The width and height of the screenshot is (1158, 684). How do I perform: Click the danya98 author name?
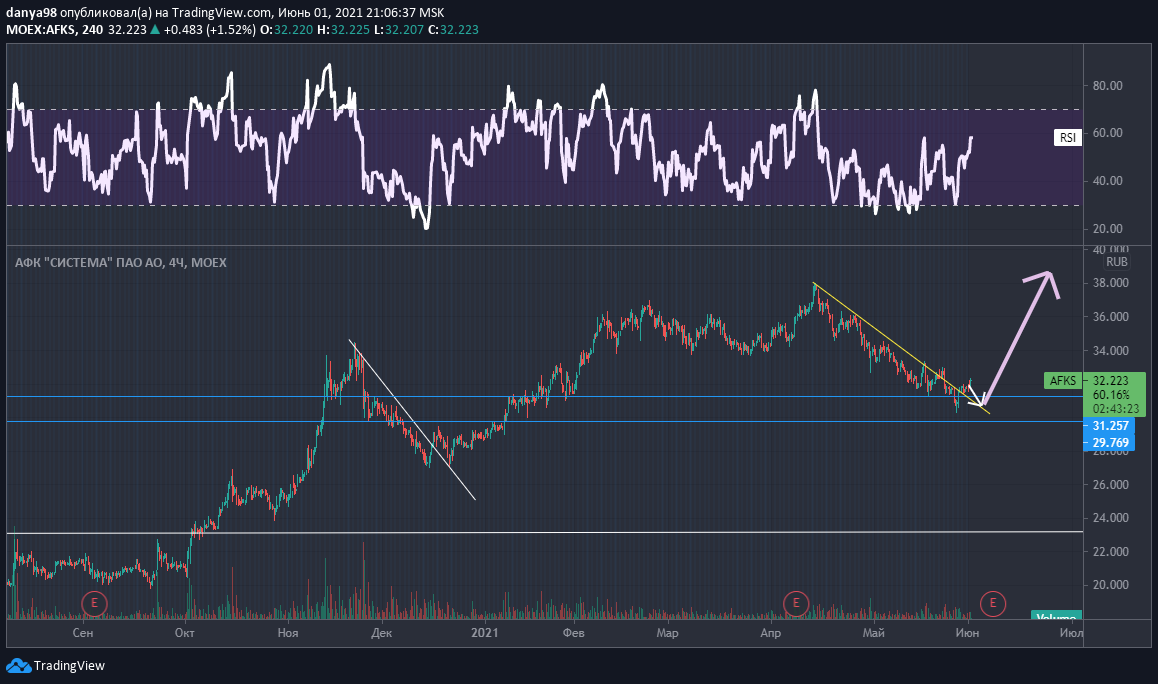(x=31, y=13)
